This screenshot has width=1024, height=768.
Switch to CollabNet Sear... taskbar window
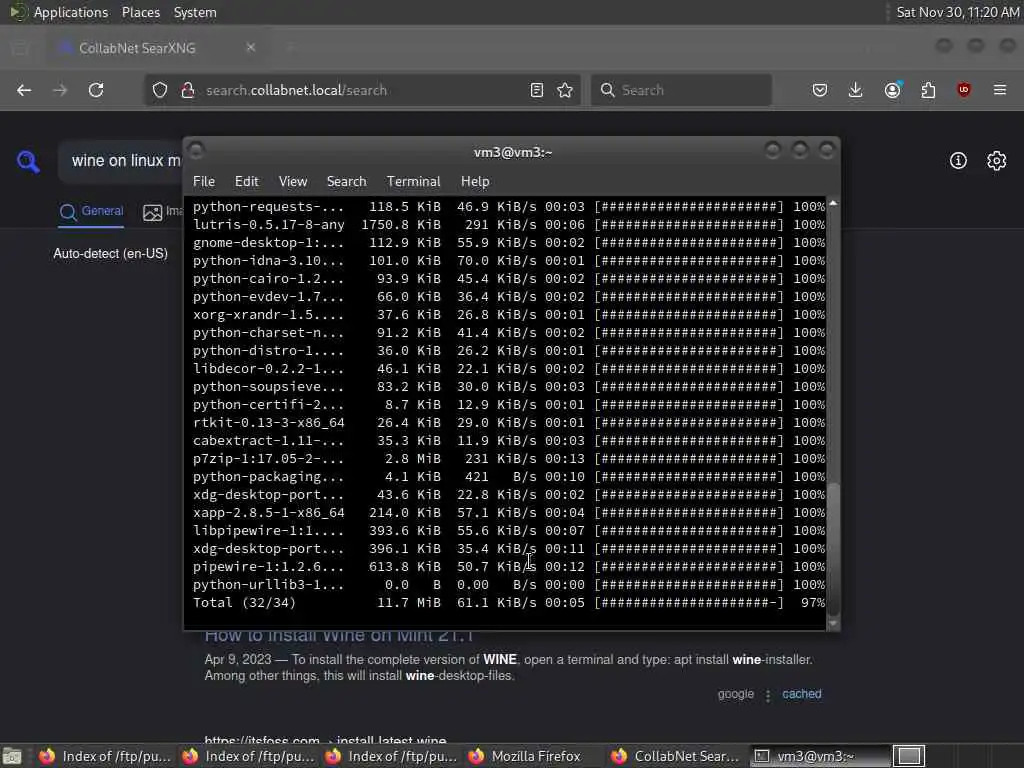(x=676, y=756)
